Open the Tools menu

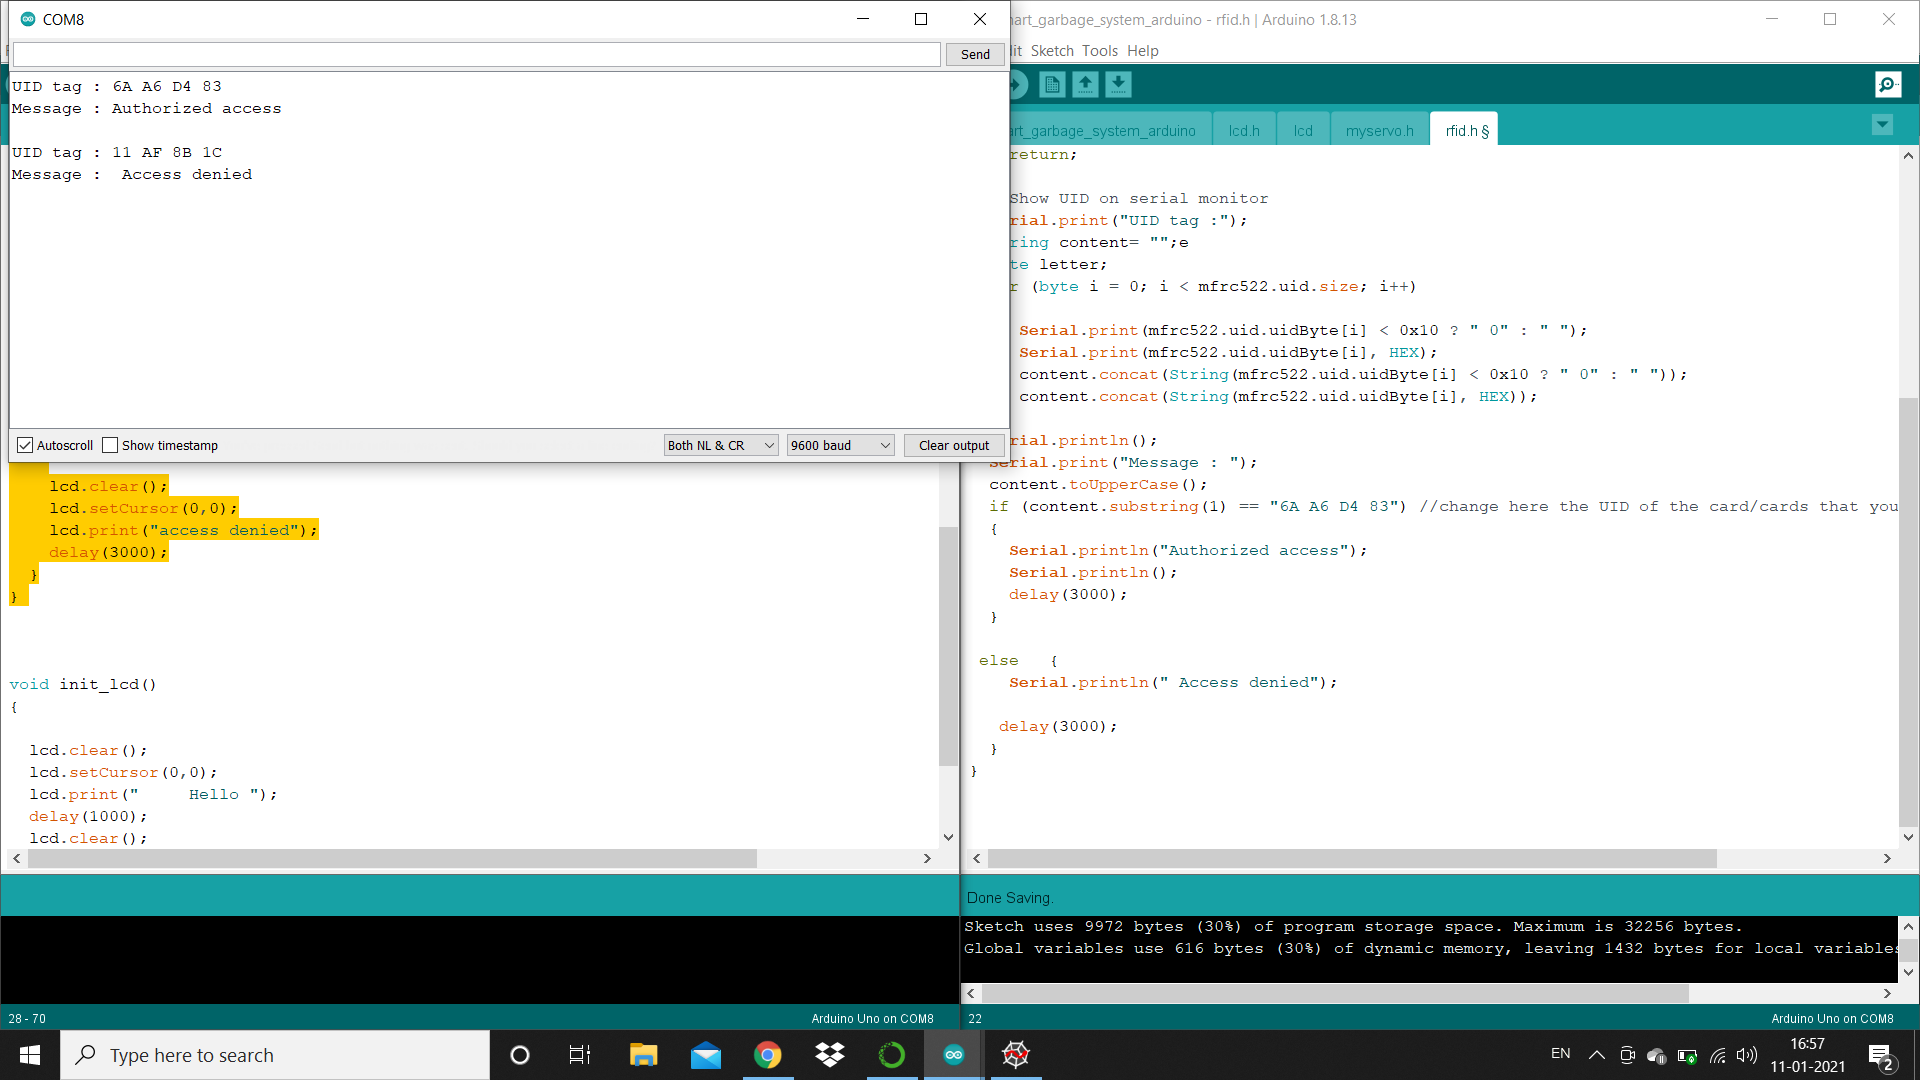tap(1100, 51)
